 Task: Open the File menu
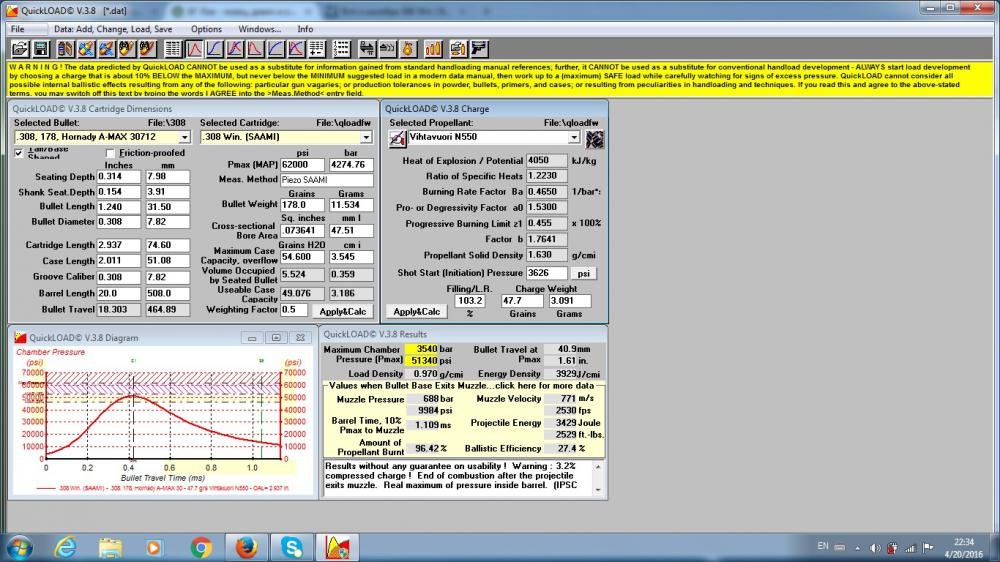(x=17, y=29)
